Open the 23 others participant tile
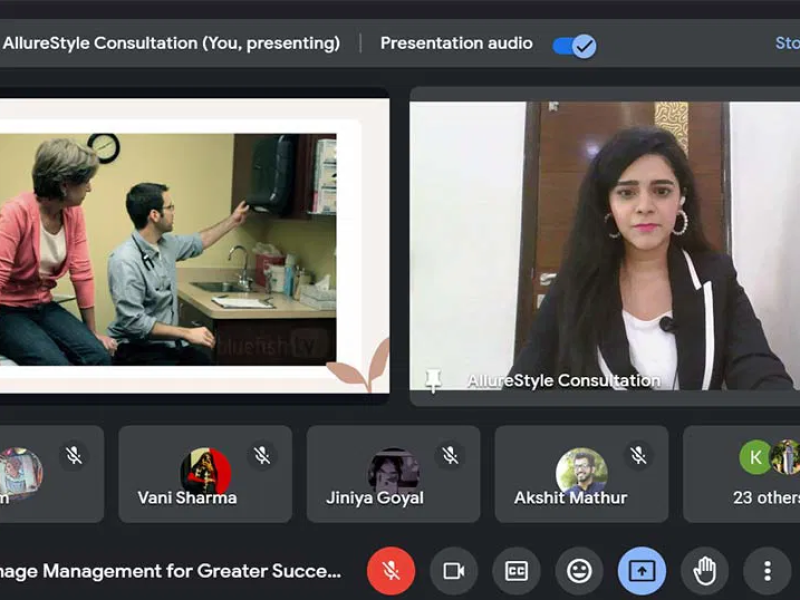Viewport: 800px width, 600px height. click(x=741, y=474)
